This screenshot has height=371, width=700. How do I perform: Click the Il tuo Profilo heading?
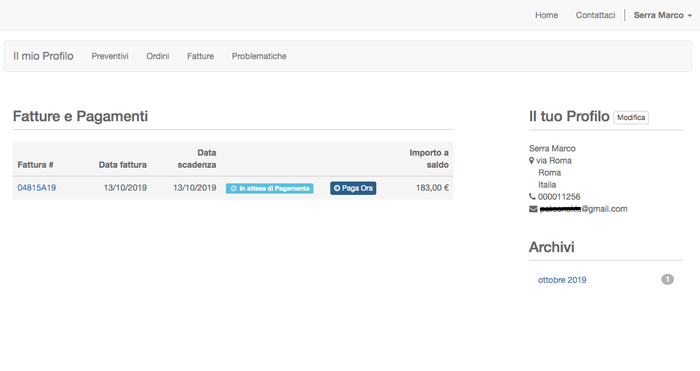[x=569, y=116]
